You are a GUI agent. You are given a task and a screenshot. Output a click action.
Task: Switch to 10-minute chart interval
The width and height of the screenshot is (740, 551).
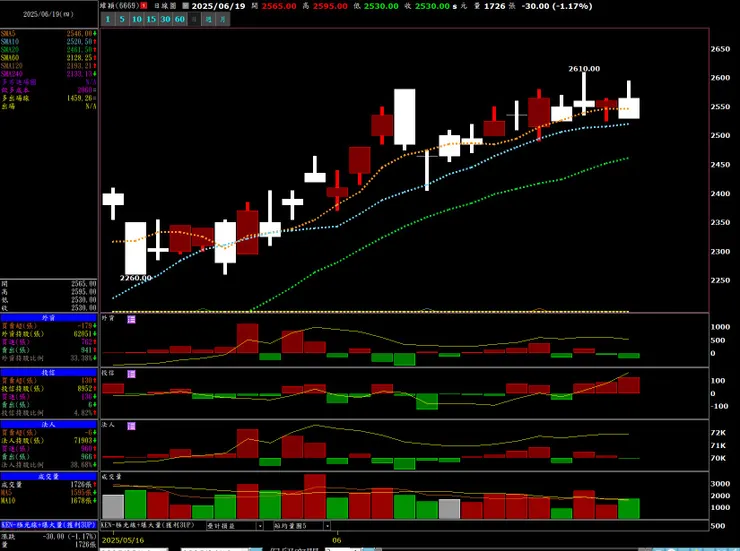pos(136,19)
